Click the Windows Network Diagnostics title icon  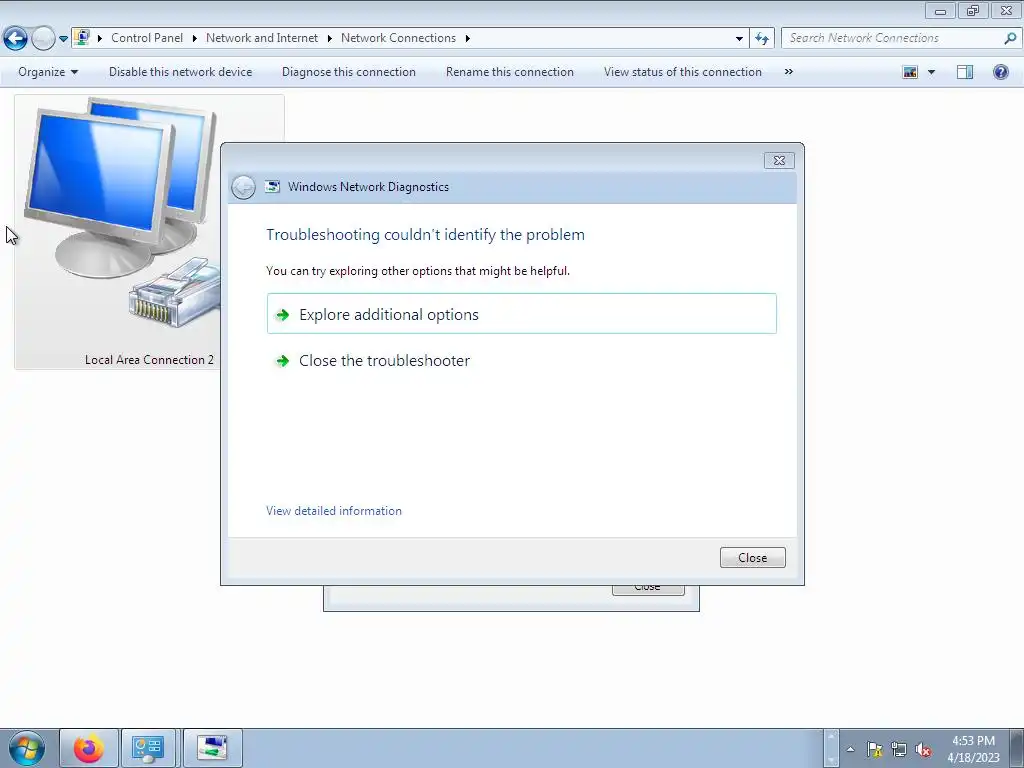(x=272, y=187)
